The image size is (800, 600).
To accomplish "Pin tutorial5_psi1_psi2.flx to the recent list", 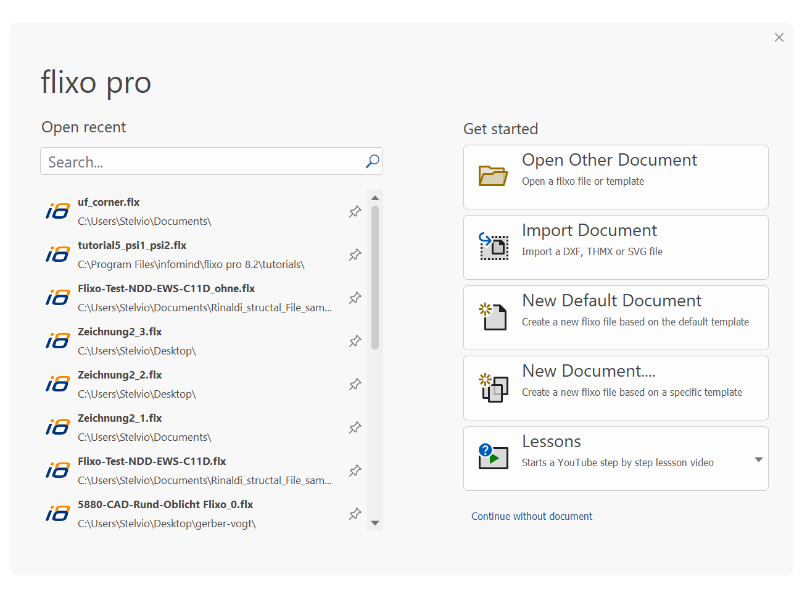I will [x=355, y=255].
